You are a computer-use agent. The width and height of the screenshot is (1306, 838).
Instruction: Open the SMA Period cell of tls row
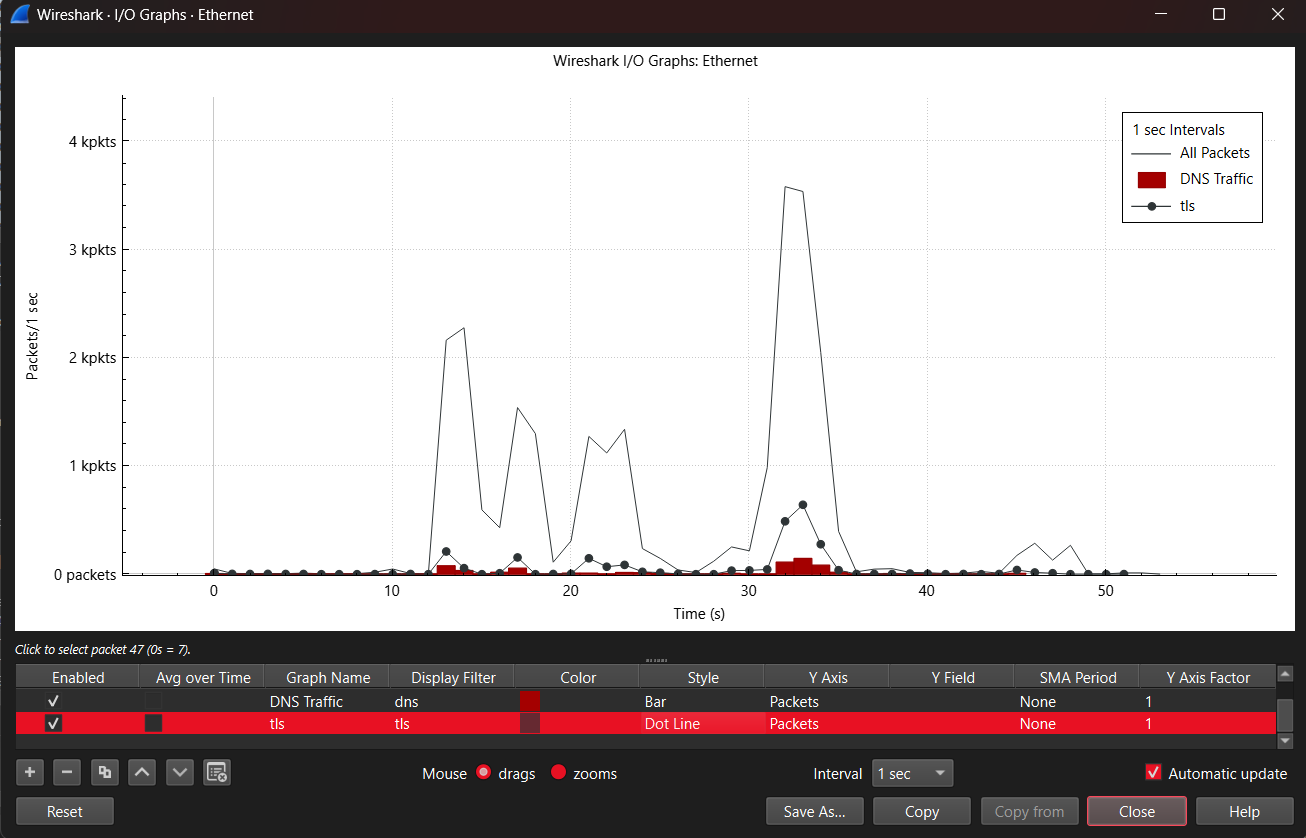tap(1076, 724)
